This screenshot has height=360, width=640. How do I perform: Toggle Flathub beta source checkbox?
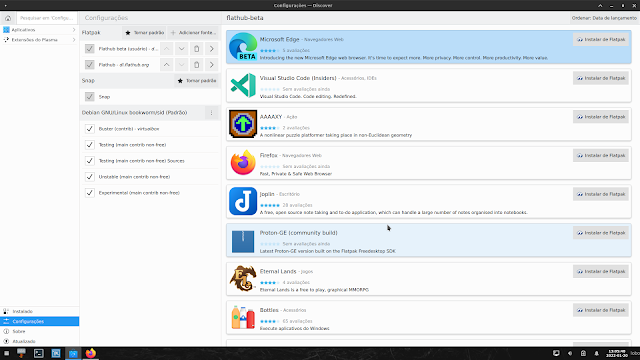90,49
